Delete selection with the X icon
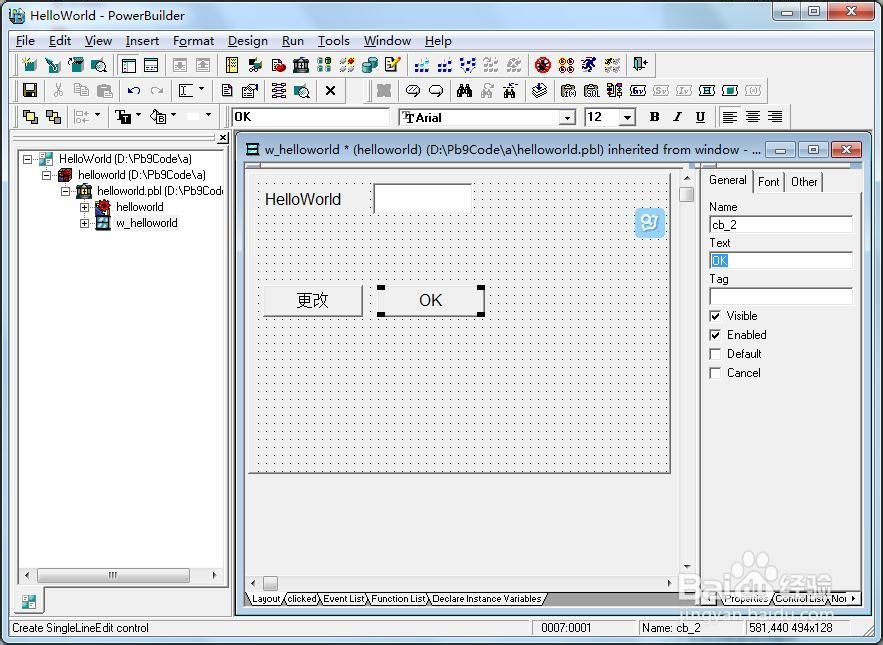This screenshot has width=883, height=645. pos(331,90)
